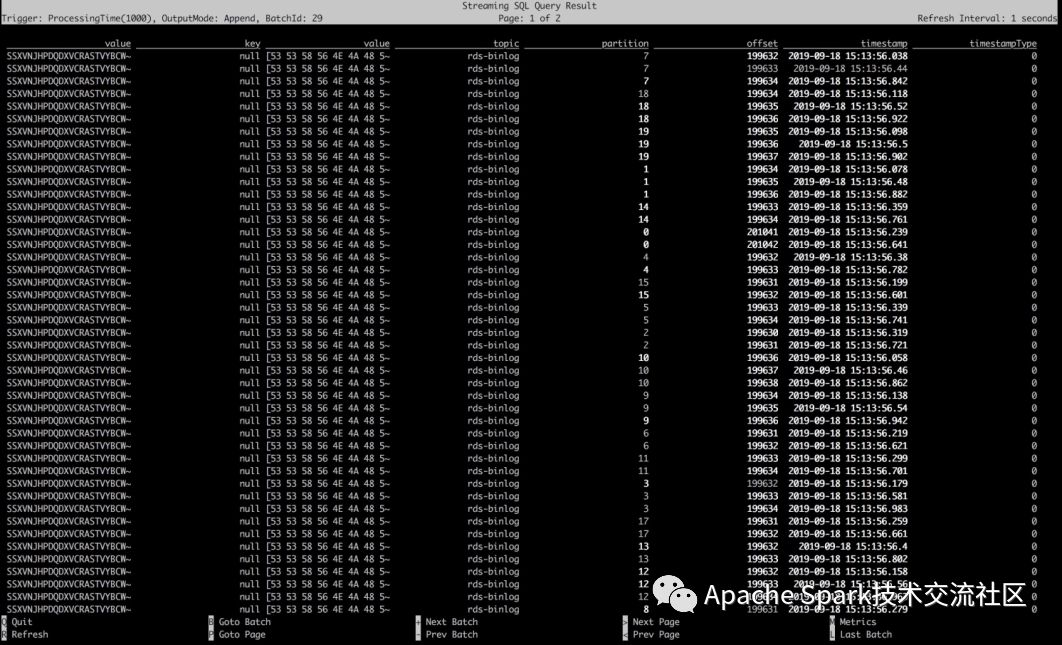Select timestamp 2019-09-18 15:13:56.179

point(848,483)
